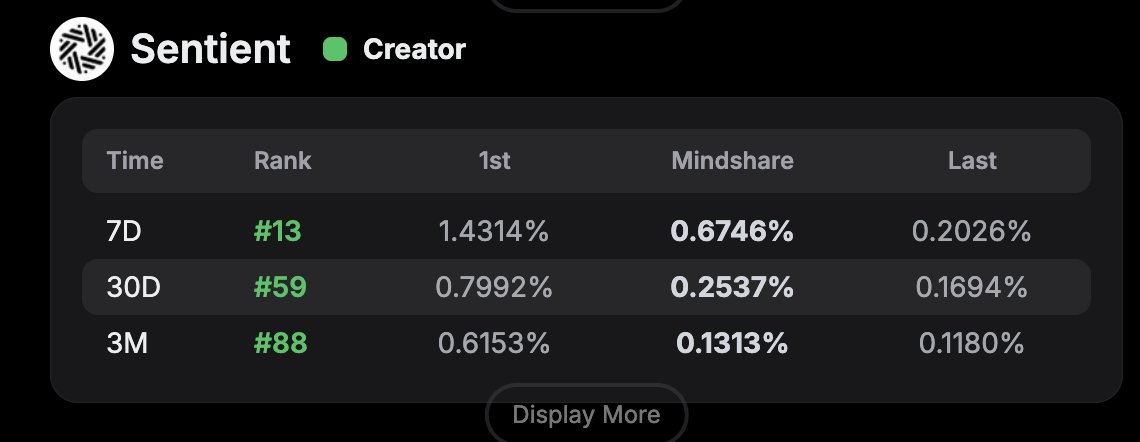This screenshot has width=1140, height=442.
Task: Click the 0.1180% last value
Action: pos(972,344)
